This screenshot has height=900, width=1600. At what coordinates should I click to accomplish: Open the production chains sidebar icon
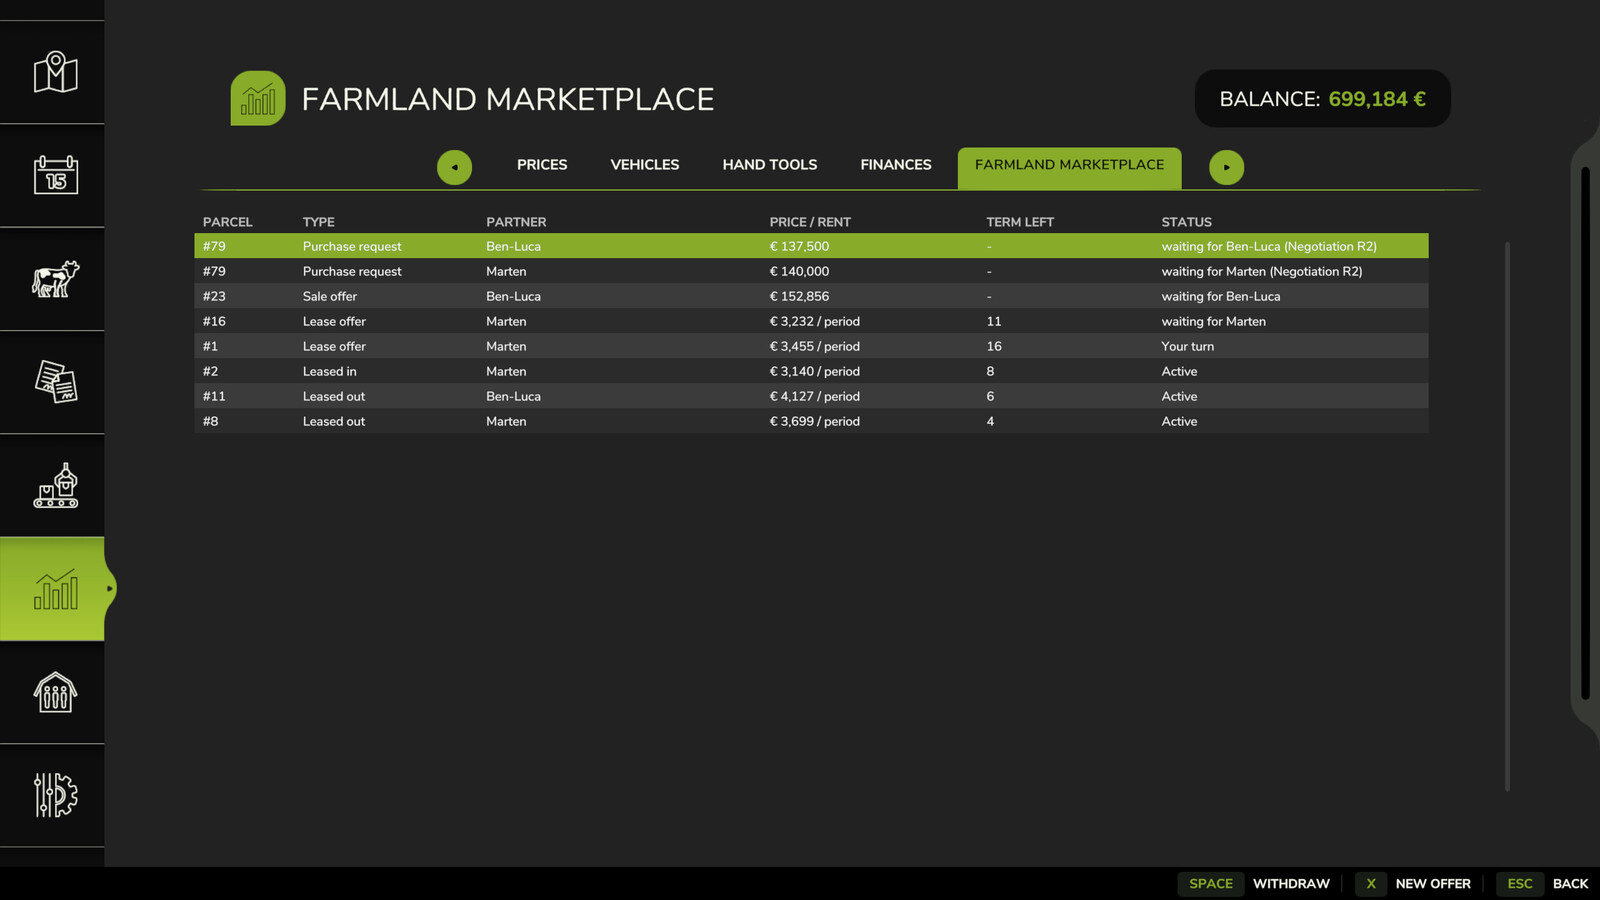pos(56,485)
